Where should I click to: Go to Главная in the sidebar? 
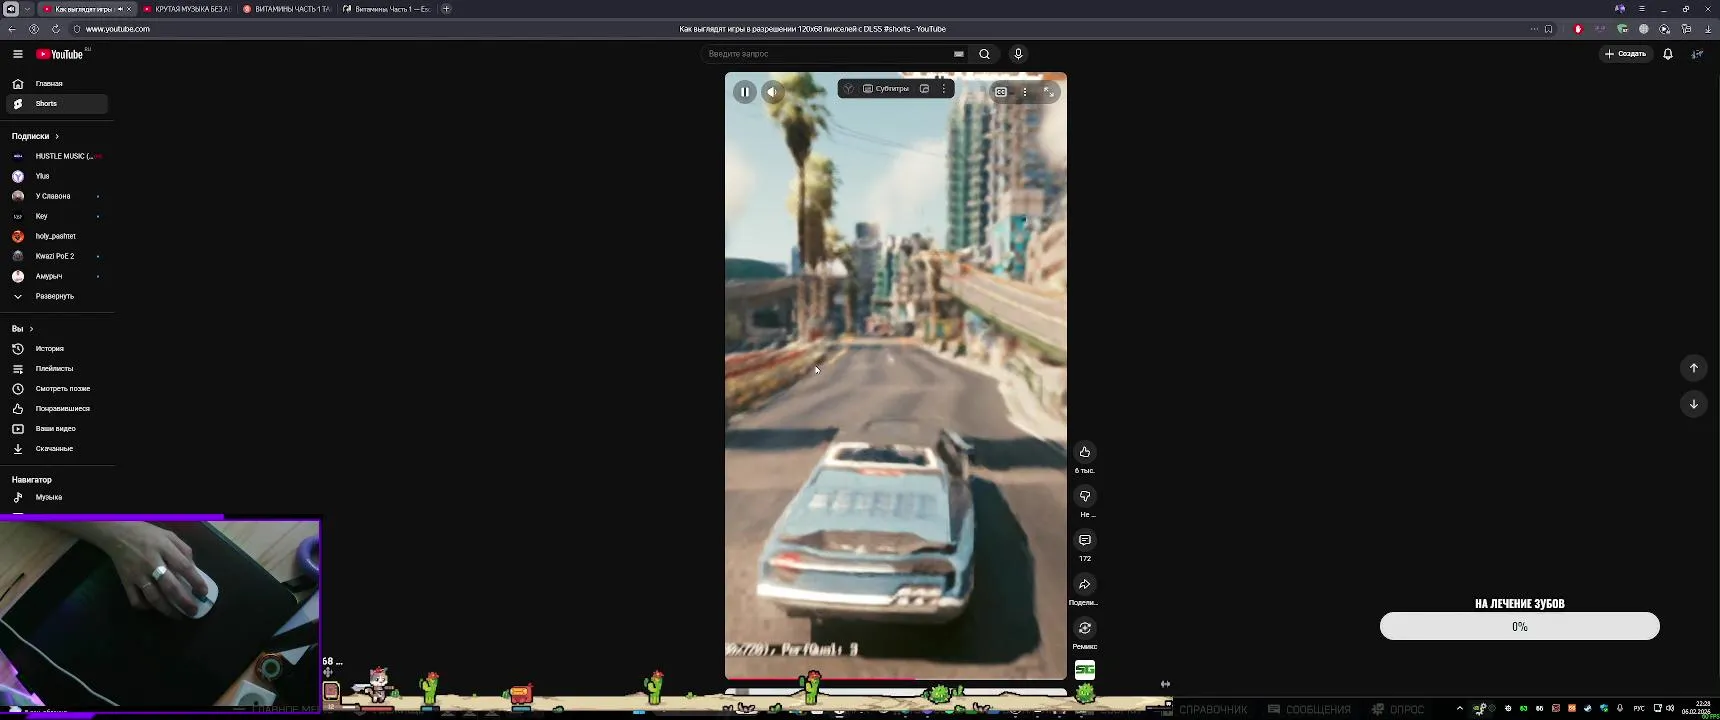pyautogui.click(x=57, y=84)
